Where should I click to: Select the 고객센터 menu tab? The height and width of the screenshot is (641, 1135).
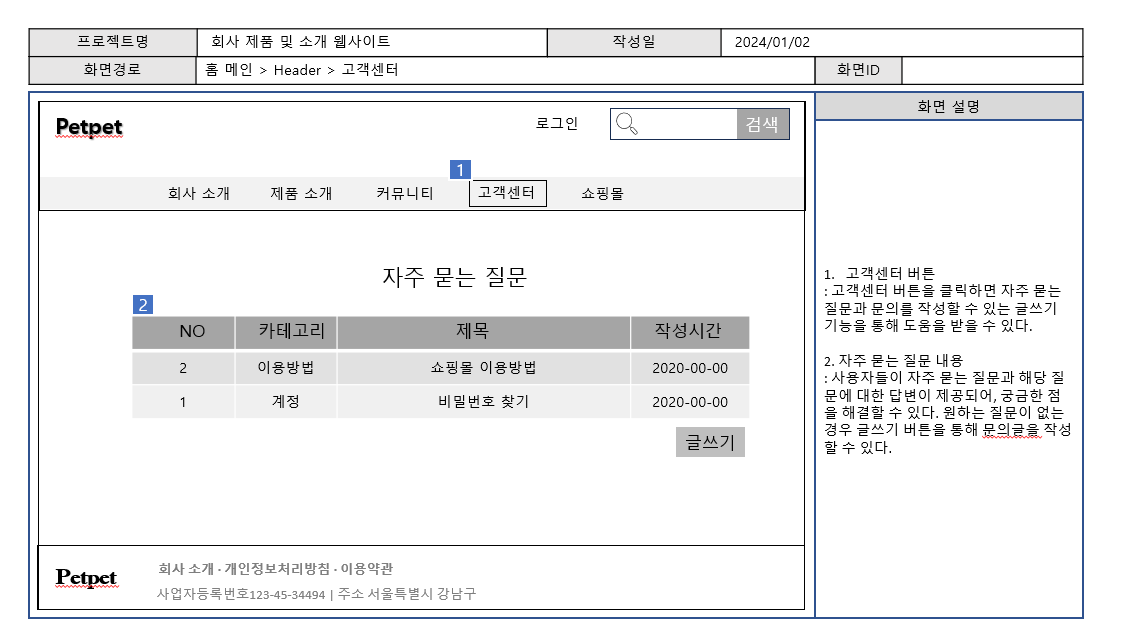point(507,193)
